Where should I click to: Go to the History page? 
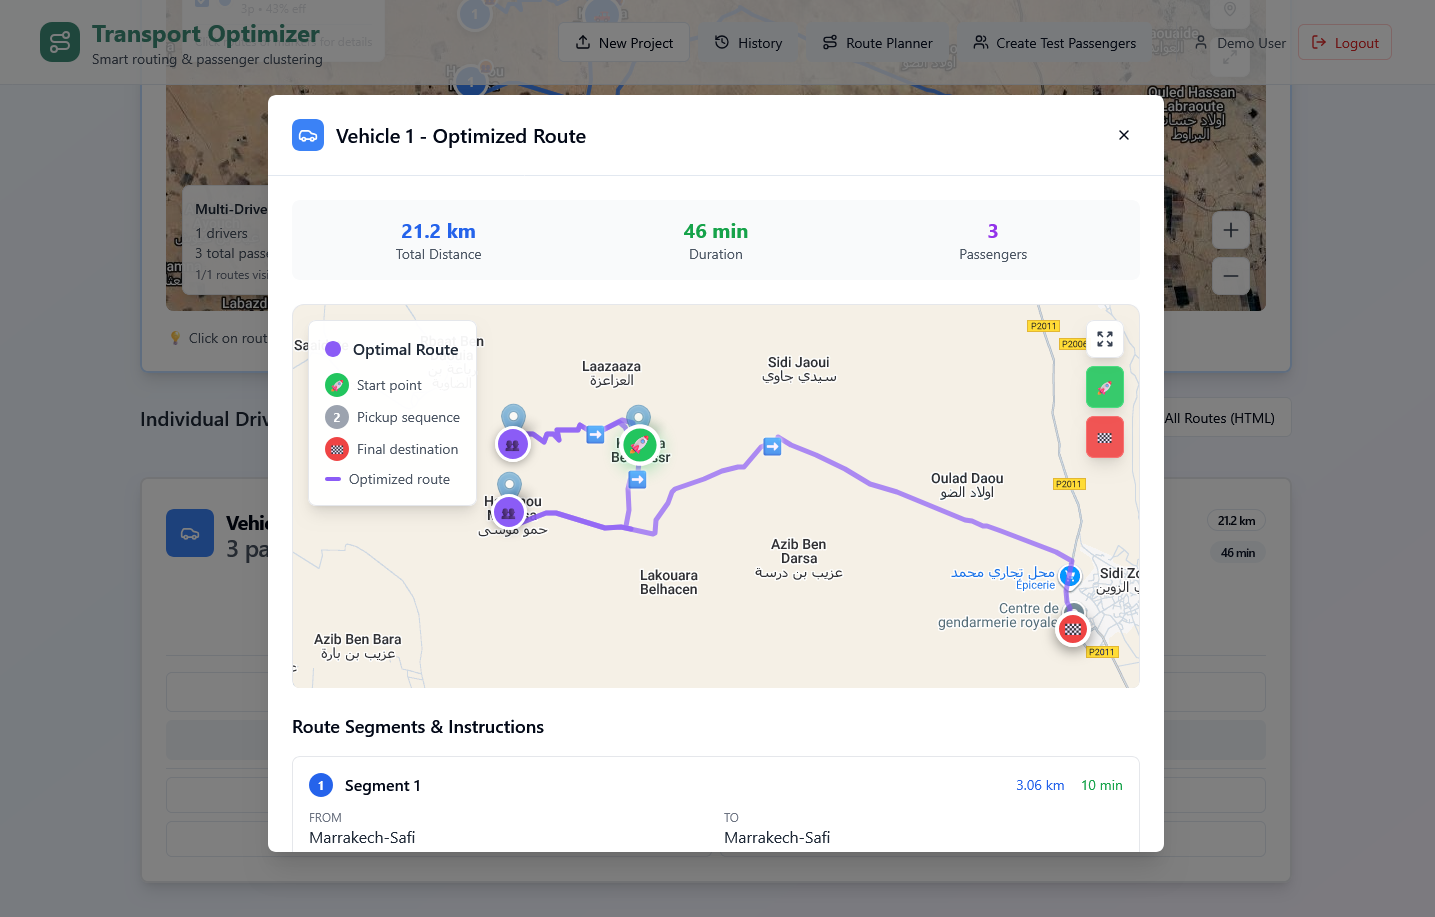(x=748, y=43)
